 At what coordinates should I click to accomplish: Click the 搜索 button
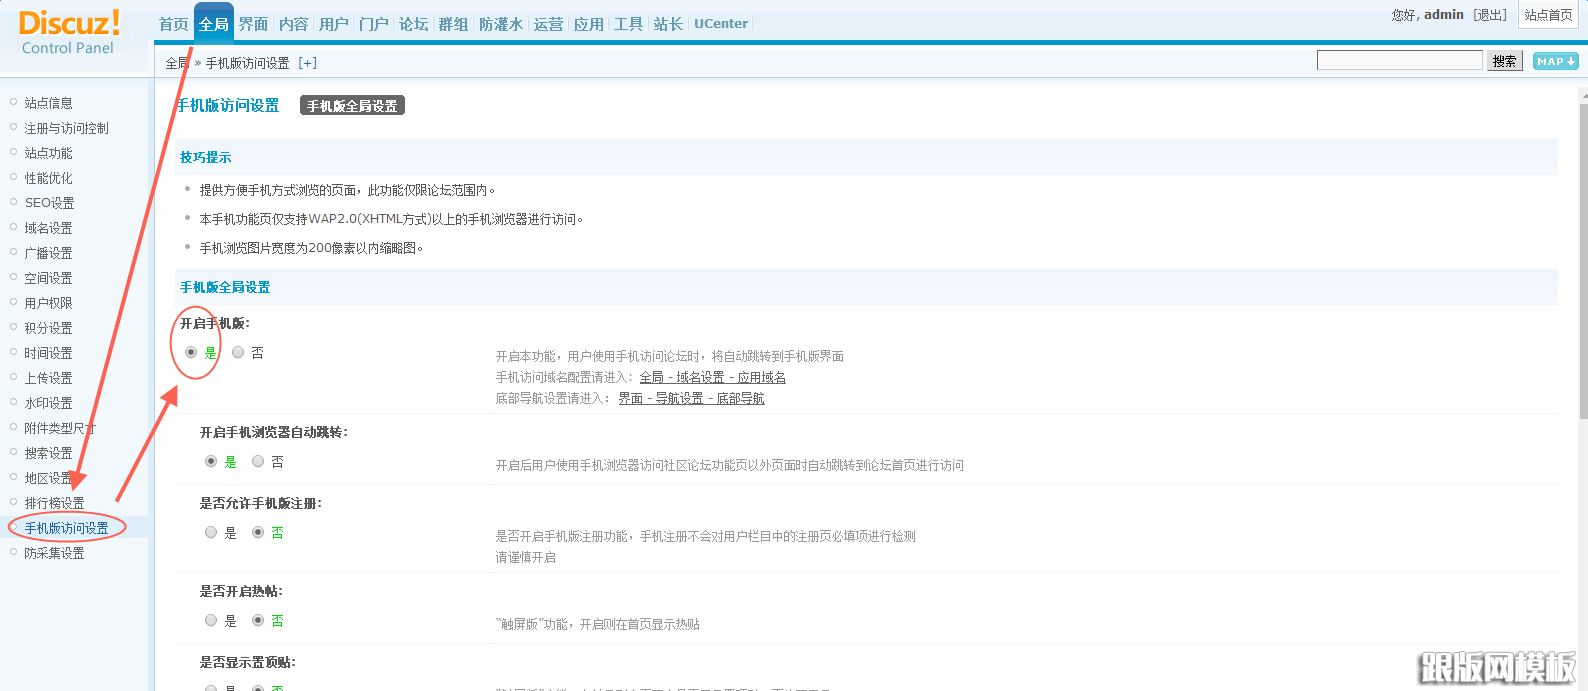[x=1504, y=61]
